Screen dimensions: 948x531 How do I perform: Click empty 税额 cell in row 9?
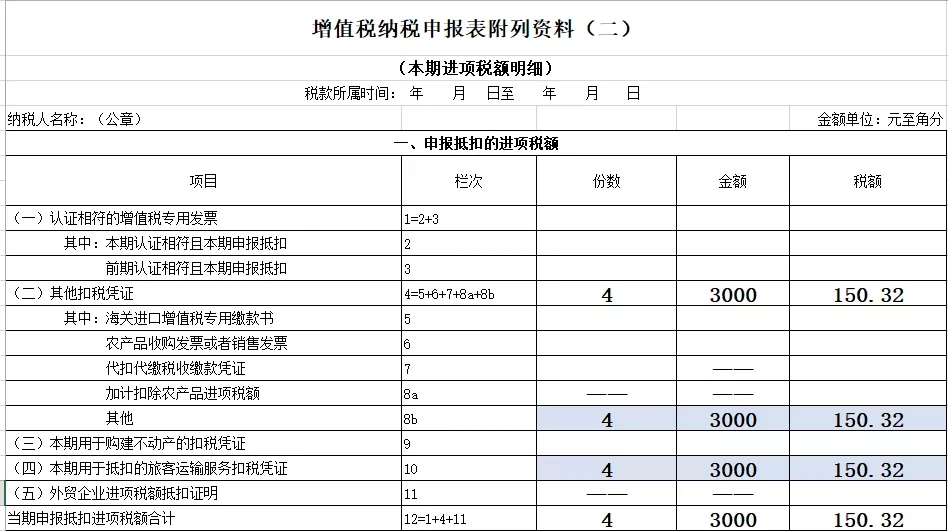click(x=868, y=443)
